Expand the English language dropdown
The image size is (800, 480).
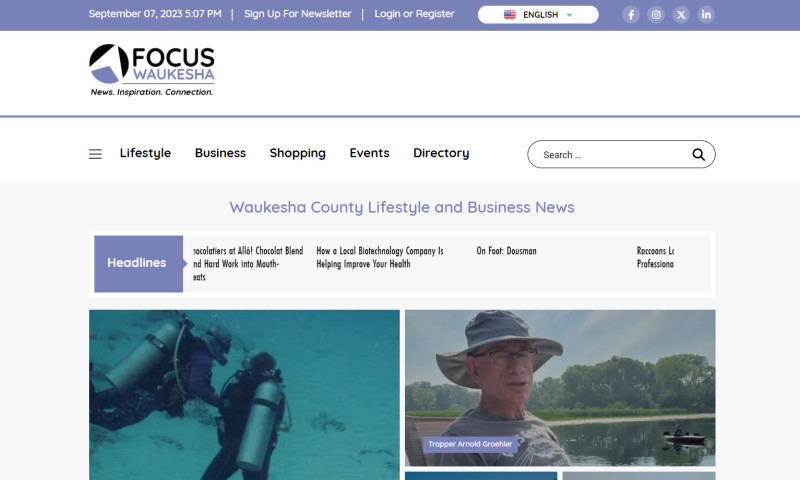[569, 16]
